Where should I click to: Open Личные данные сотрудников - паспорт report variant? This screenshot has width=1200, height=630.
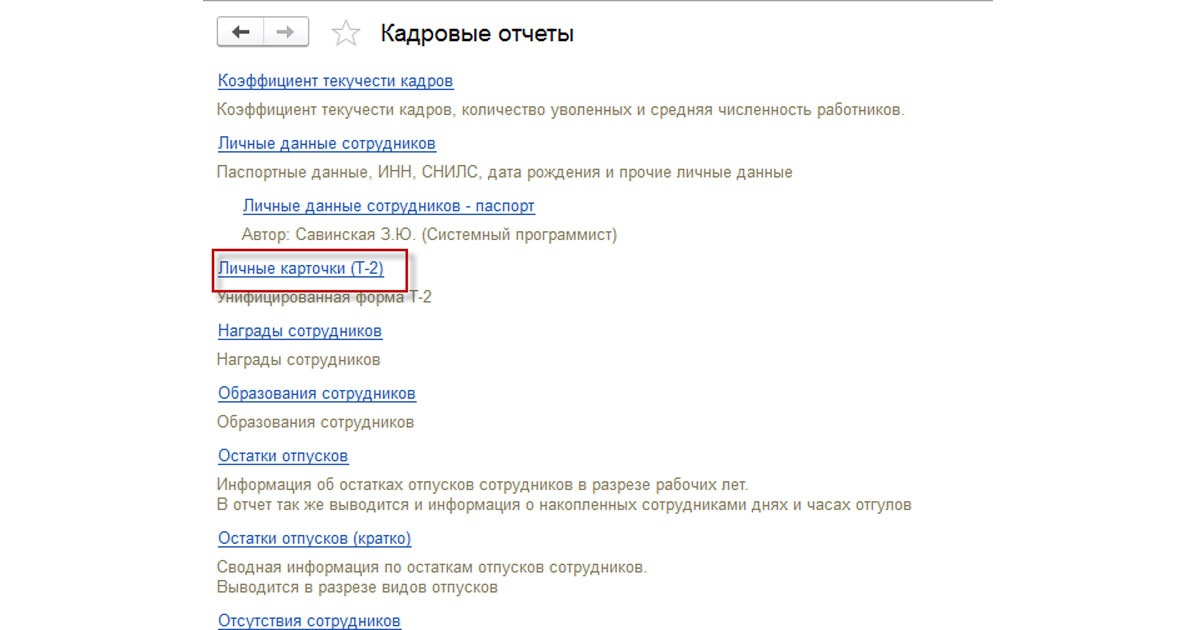click(388, 206)
